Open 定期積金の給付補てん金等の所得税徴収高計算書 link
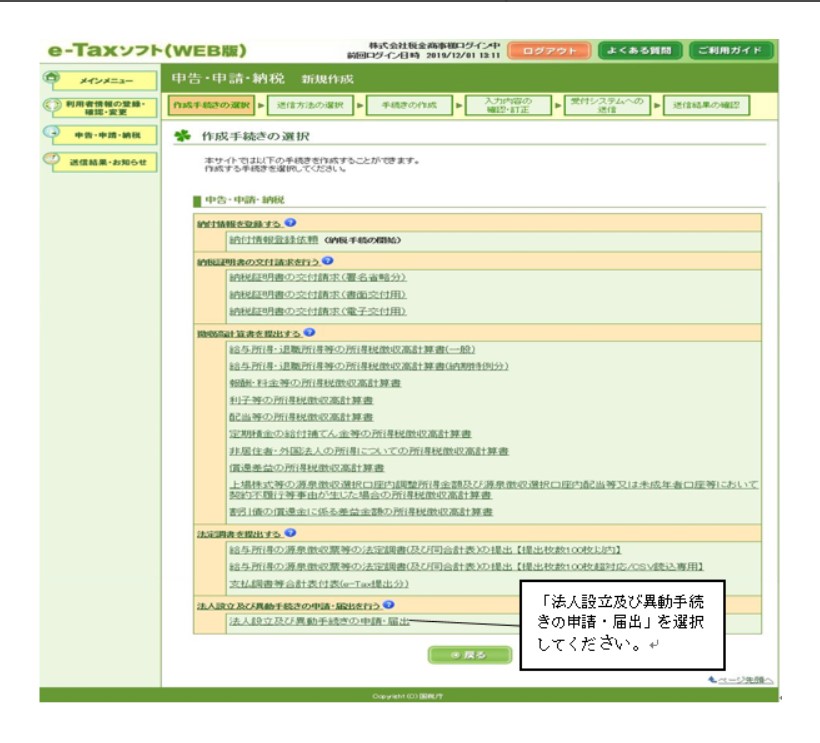Image resolution: width=820 pixels, height=743 pixels. click(x=350, y=433)
